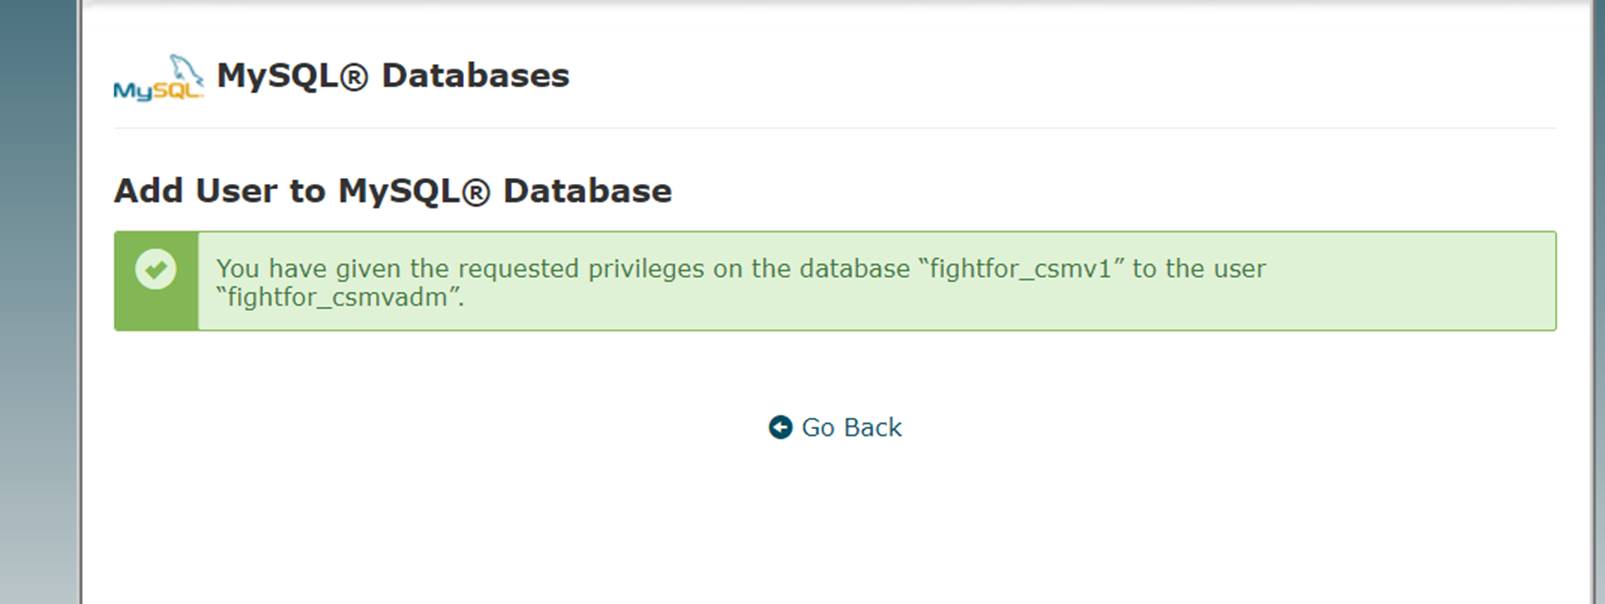This screenshot has height=604, width=1605.
Task: Click the blue-gray page background on left
Action: coord(38,300)
